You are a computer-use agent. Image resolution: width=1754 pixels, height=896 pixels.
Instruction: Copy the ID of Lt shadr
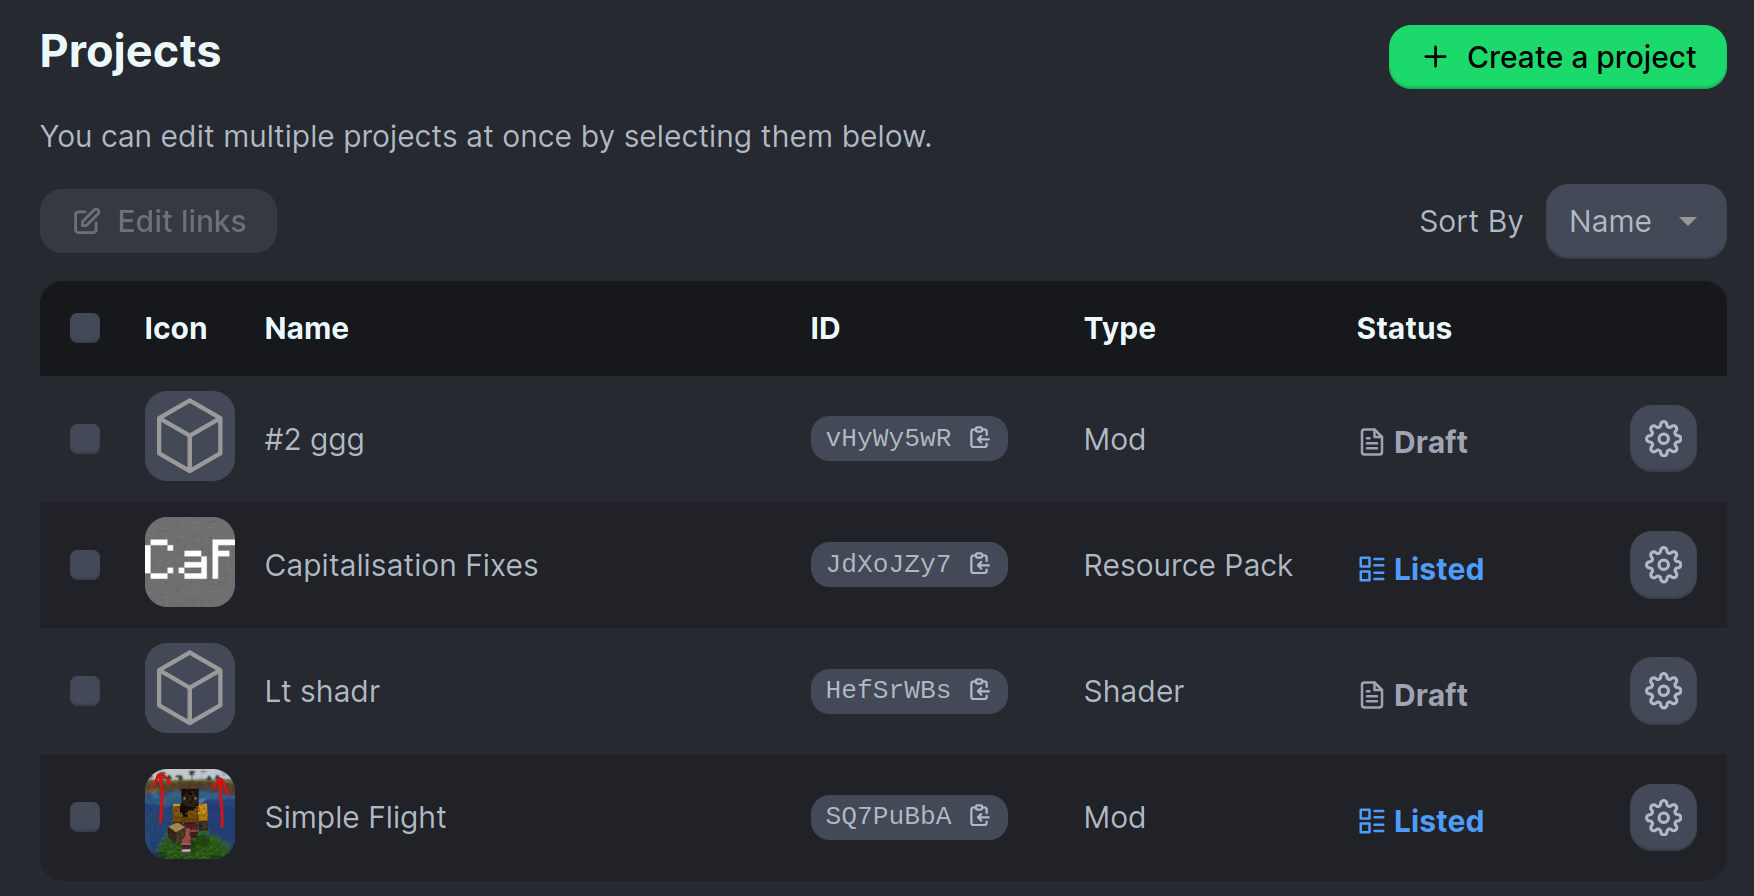pos(979,690)
